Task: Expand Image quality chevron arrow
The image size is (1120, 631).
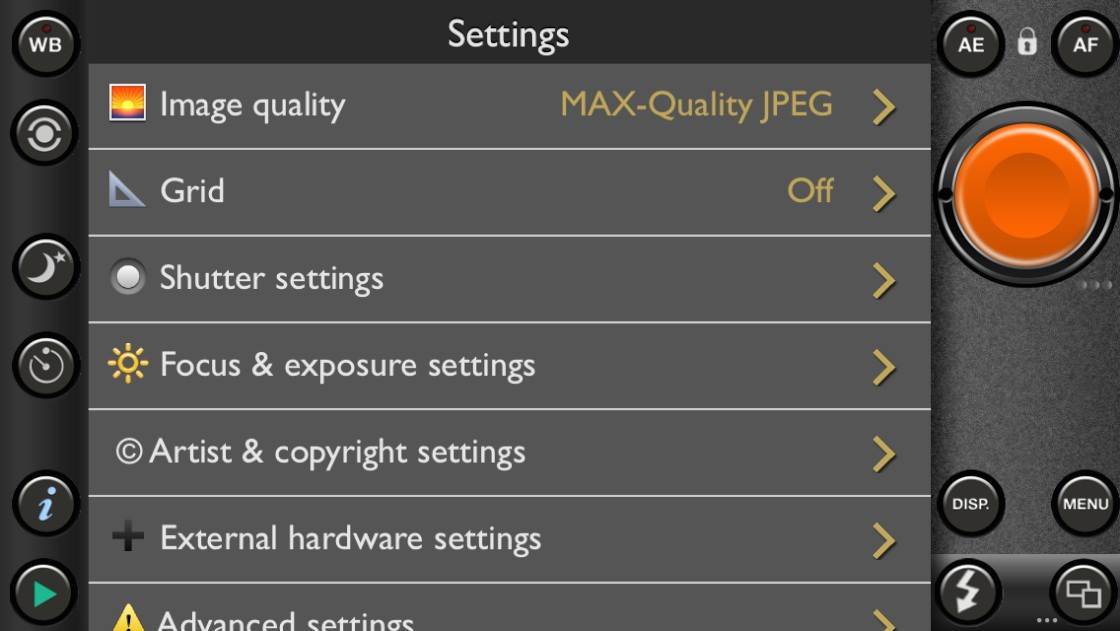Action: pos(884,106)
